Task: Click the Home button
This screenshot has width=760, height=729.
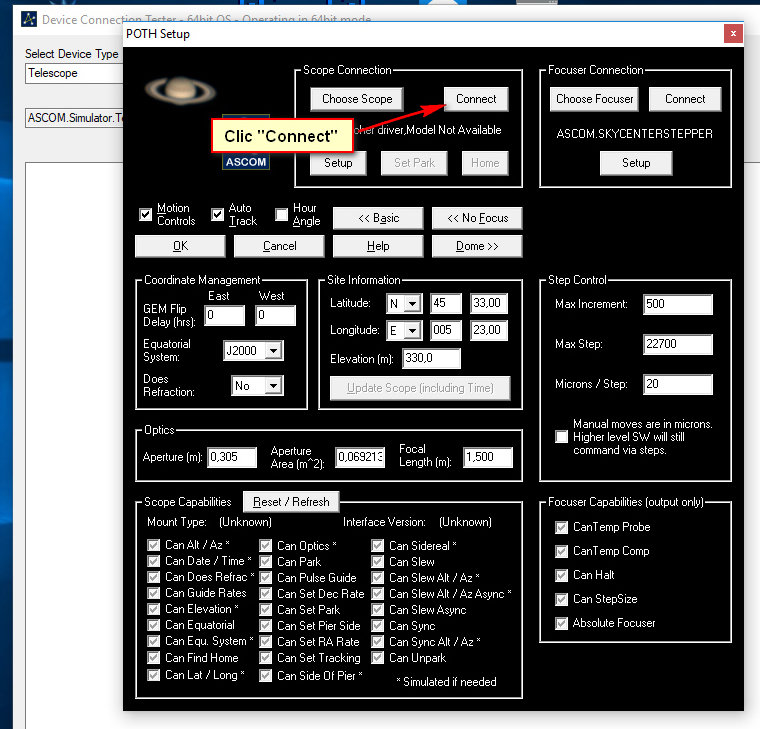Action: click(x=485, y=163)
